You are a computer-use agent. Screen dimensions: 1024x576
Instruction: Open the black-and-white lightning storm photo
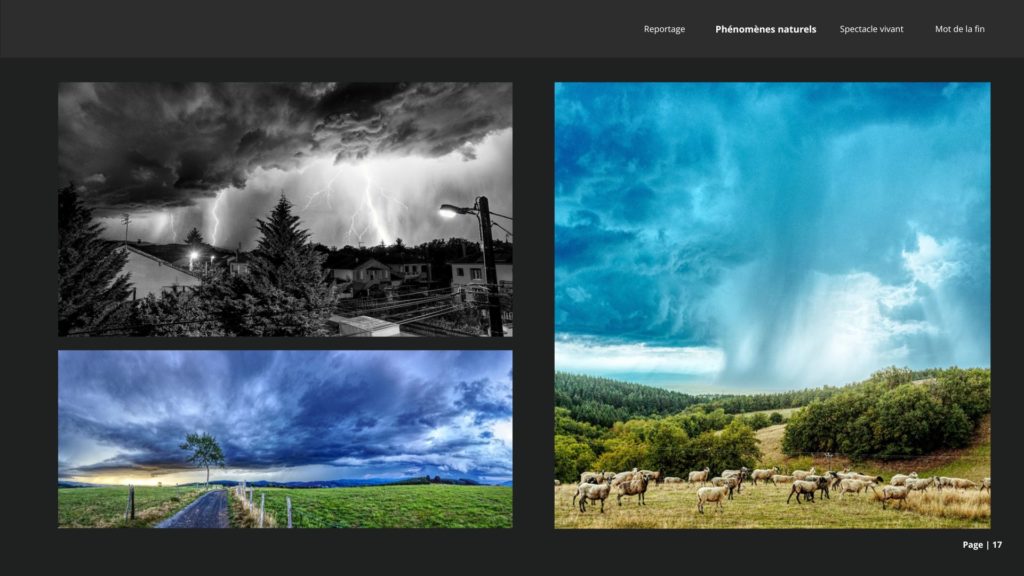coord(285,209)
